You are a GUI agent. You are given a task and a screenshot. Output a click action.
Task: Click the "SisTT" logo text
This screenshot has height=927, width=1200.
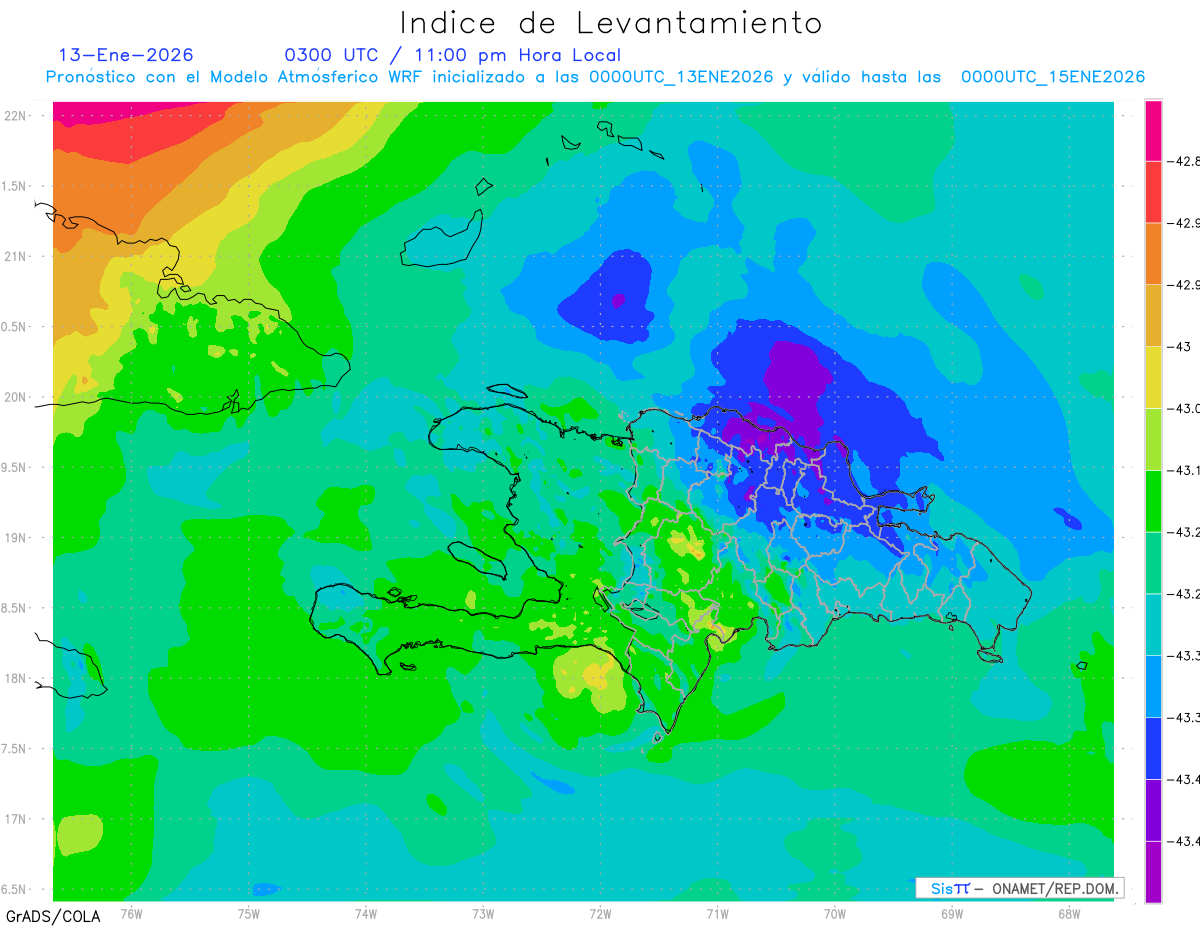coord(950,888)
